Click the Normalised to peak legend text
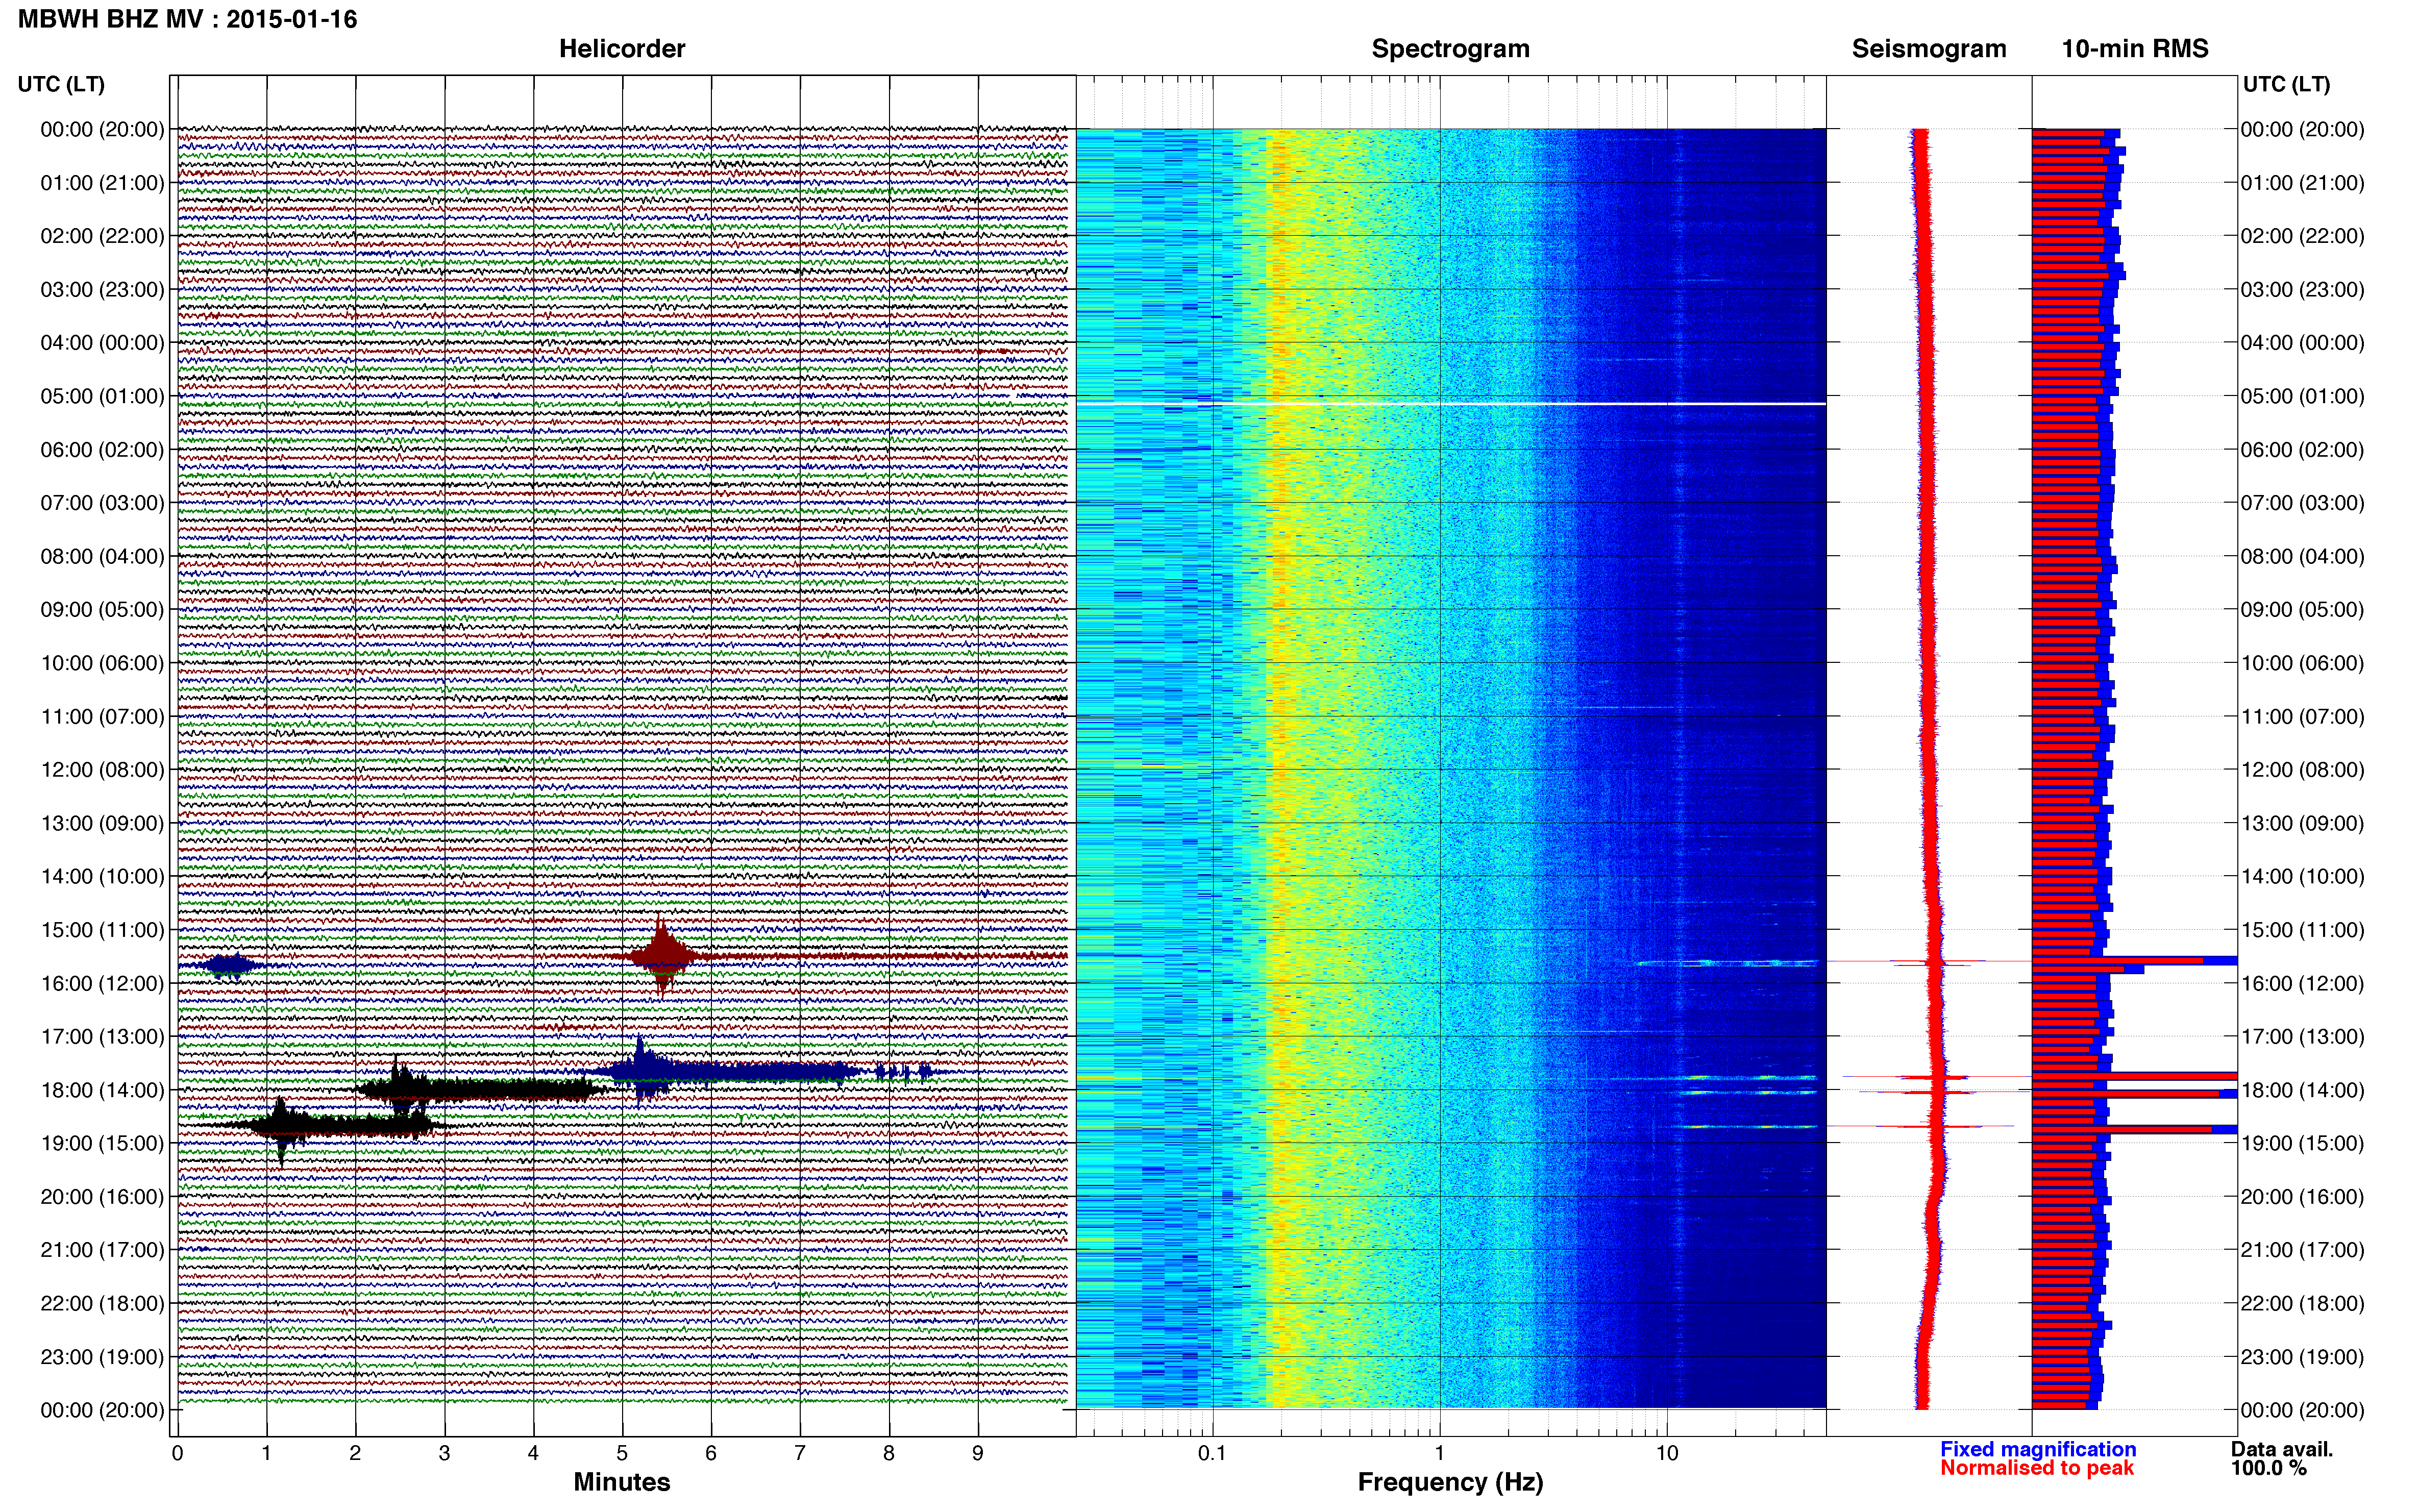The height and width of the screenshot is (1512, 2419). [x=2036, y=1468]
